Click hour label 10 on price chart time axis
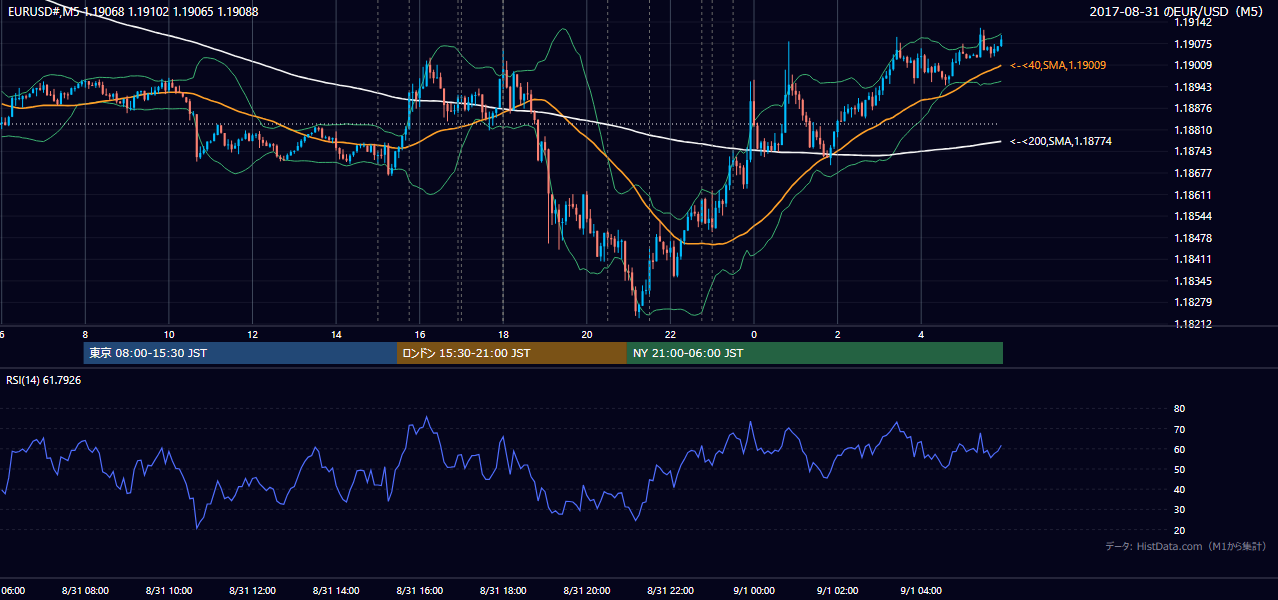 [x=169, y=335]
